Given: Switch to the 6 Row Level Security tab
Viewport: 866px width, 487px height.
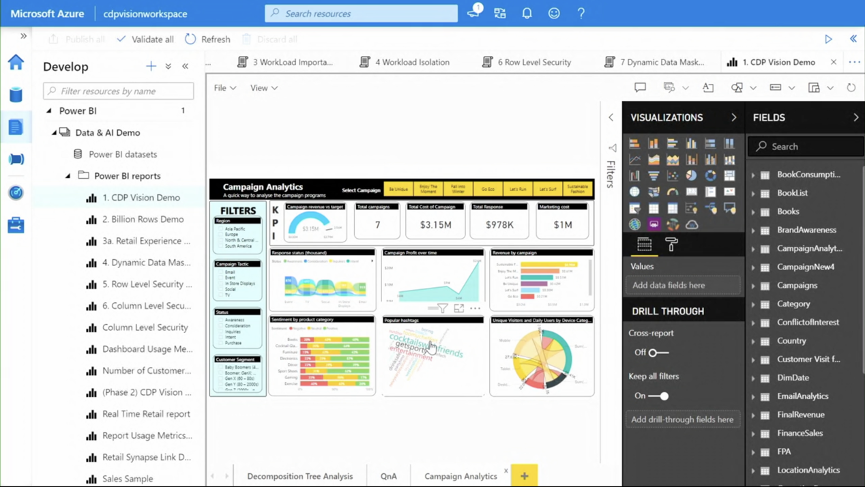Looking at the screenshot, I should [x=526, y=62].
